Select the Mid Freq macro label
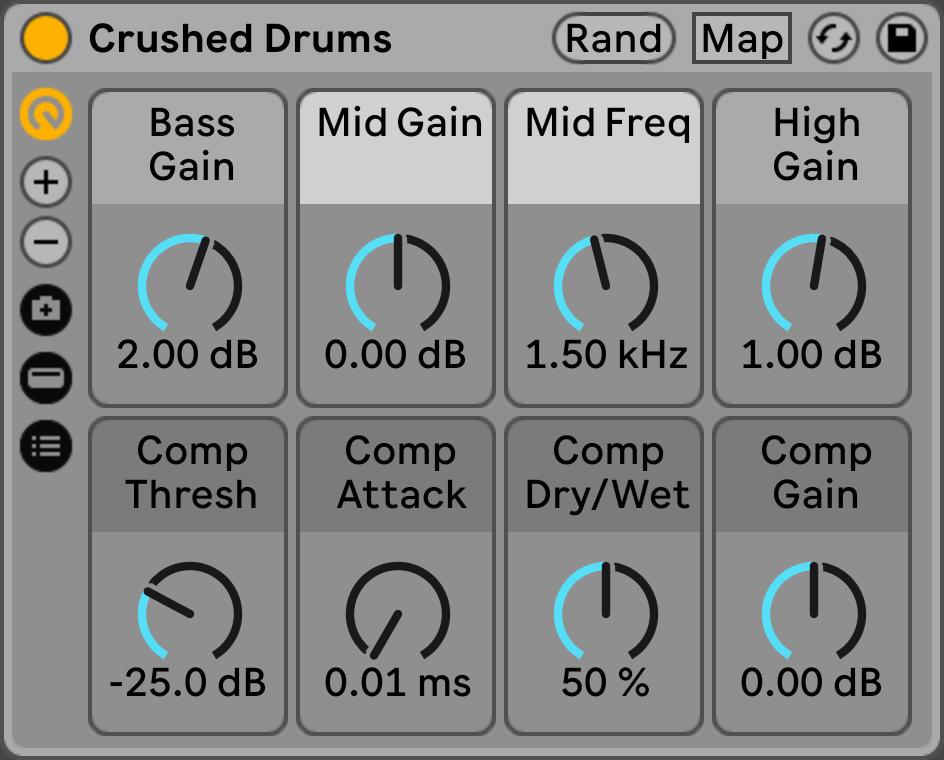944x760 pixels. coord(607,124)
